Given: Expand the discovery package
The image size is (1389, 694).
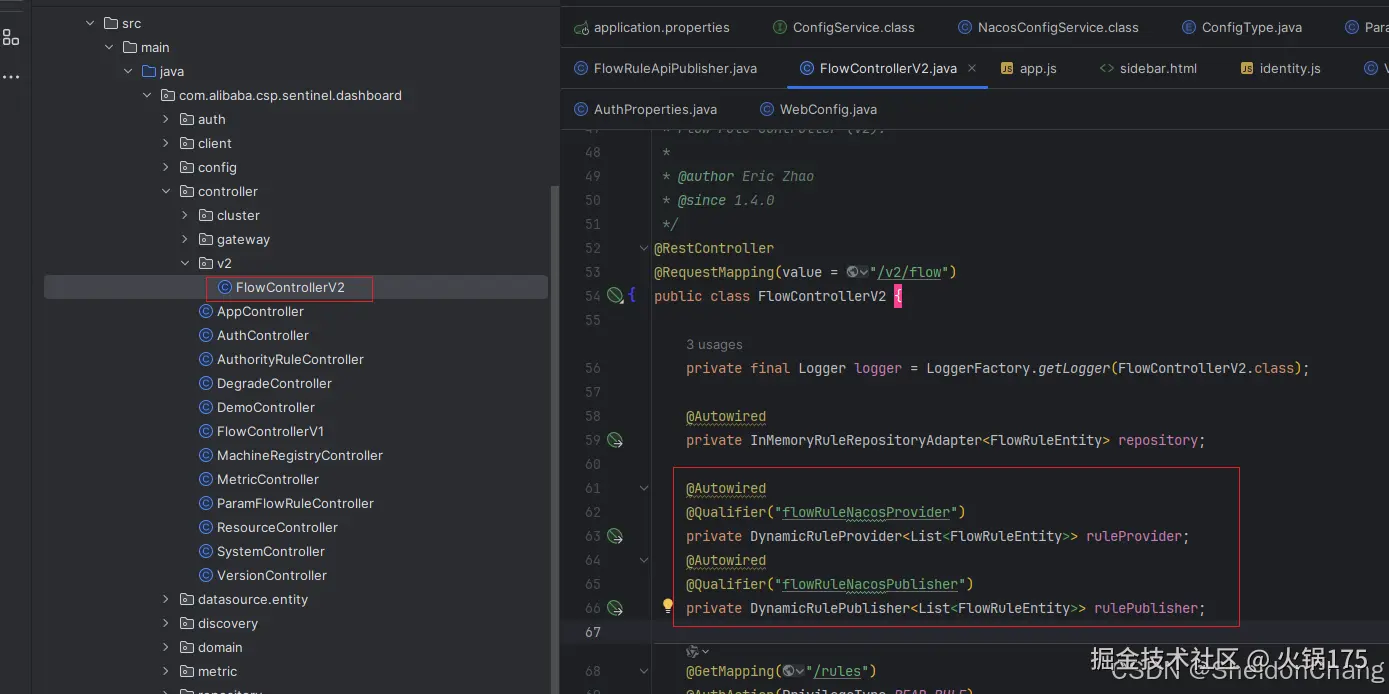Looking at the screenshot, I should (166, 623).
